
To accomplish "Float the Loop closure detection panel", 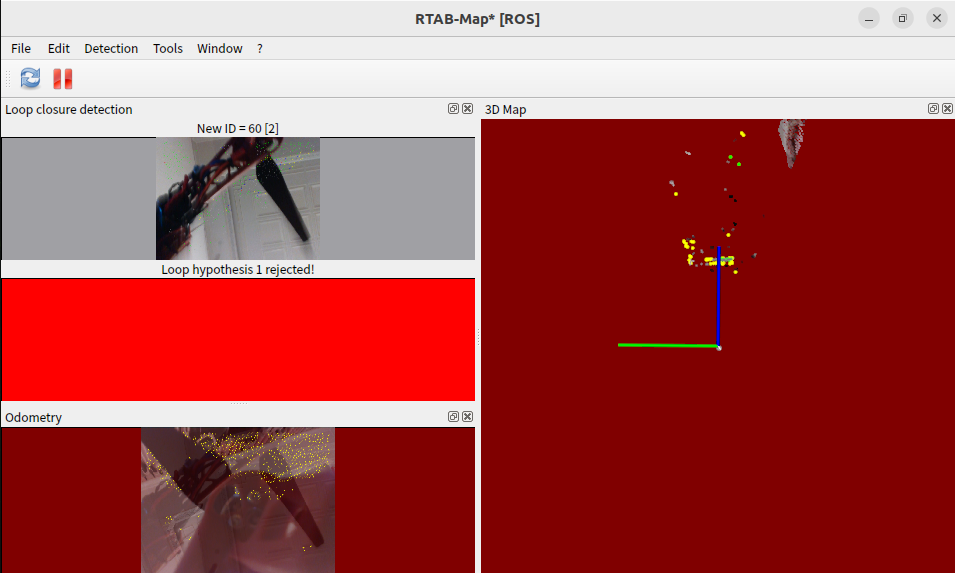I will point(453,108).
